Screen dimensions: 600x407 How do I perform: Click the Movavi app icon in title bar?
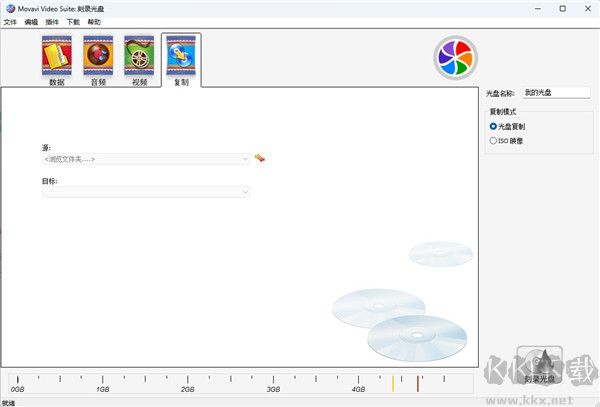(x=10, y=8)
